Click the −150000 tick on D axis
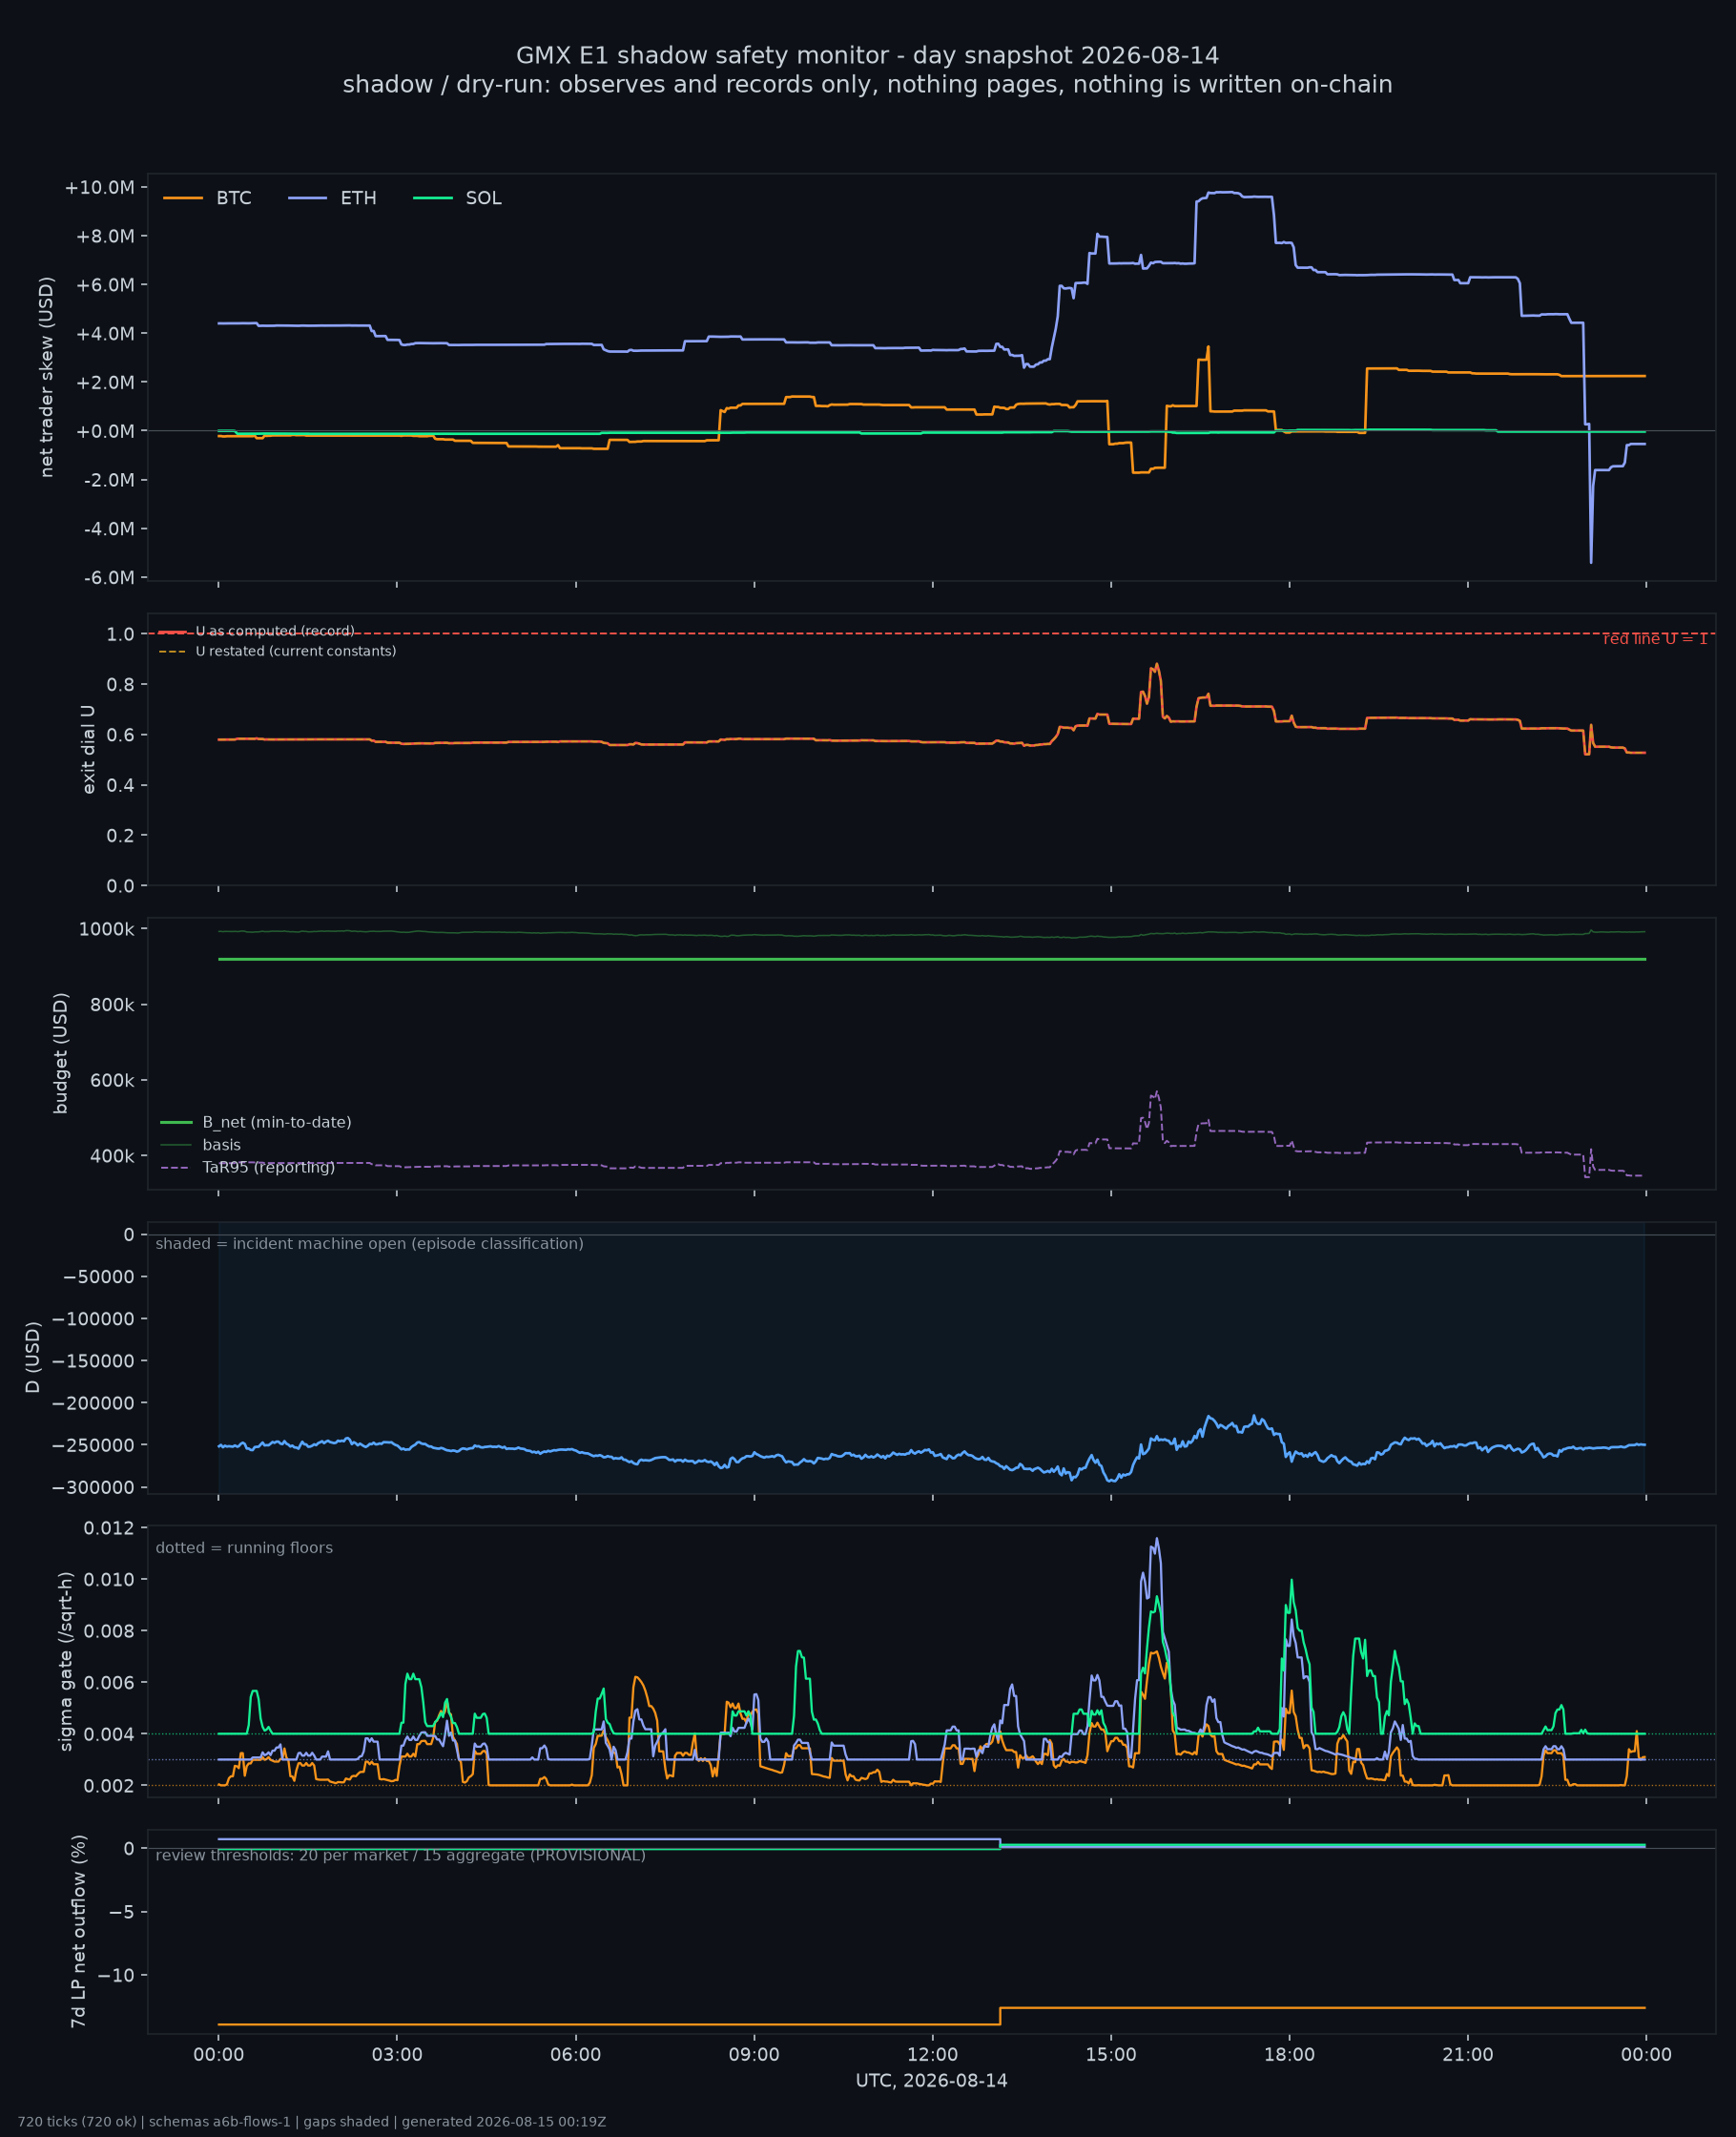The width and height of the screenshot is (1736, 2137). pyautogui.click(x=94, y=1361)
